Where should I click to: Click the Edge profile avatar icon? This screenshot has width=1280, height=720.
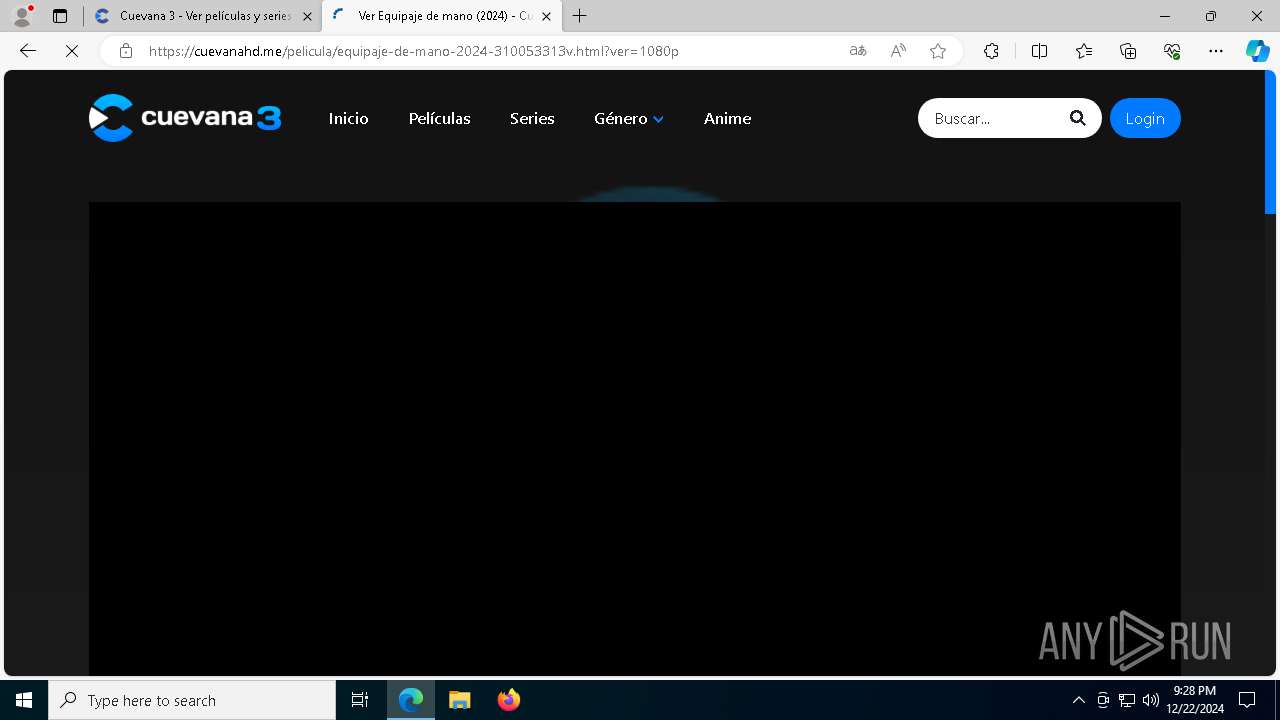click(x=21, y=16)
